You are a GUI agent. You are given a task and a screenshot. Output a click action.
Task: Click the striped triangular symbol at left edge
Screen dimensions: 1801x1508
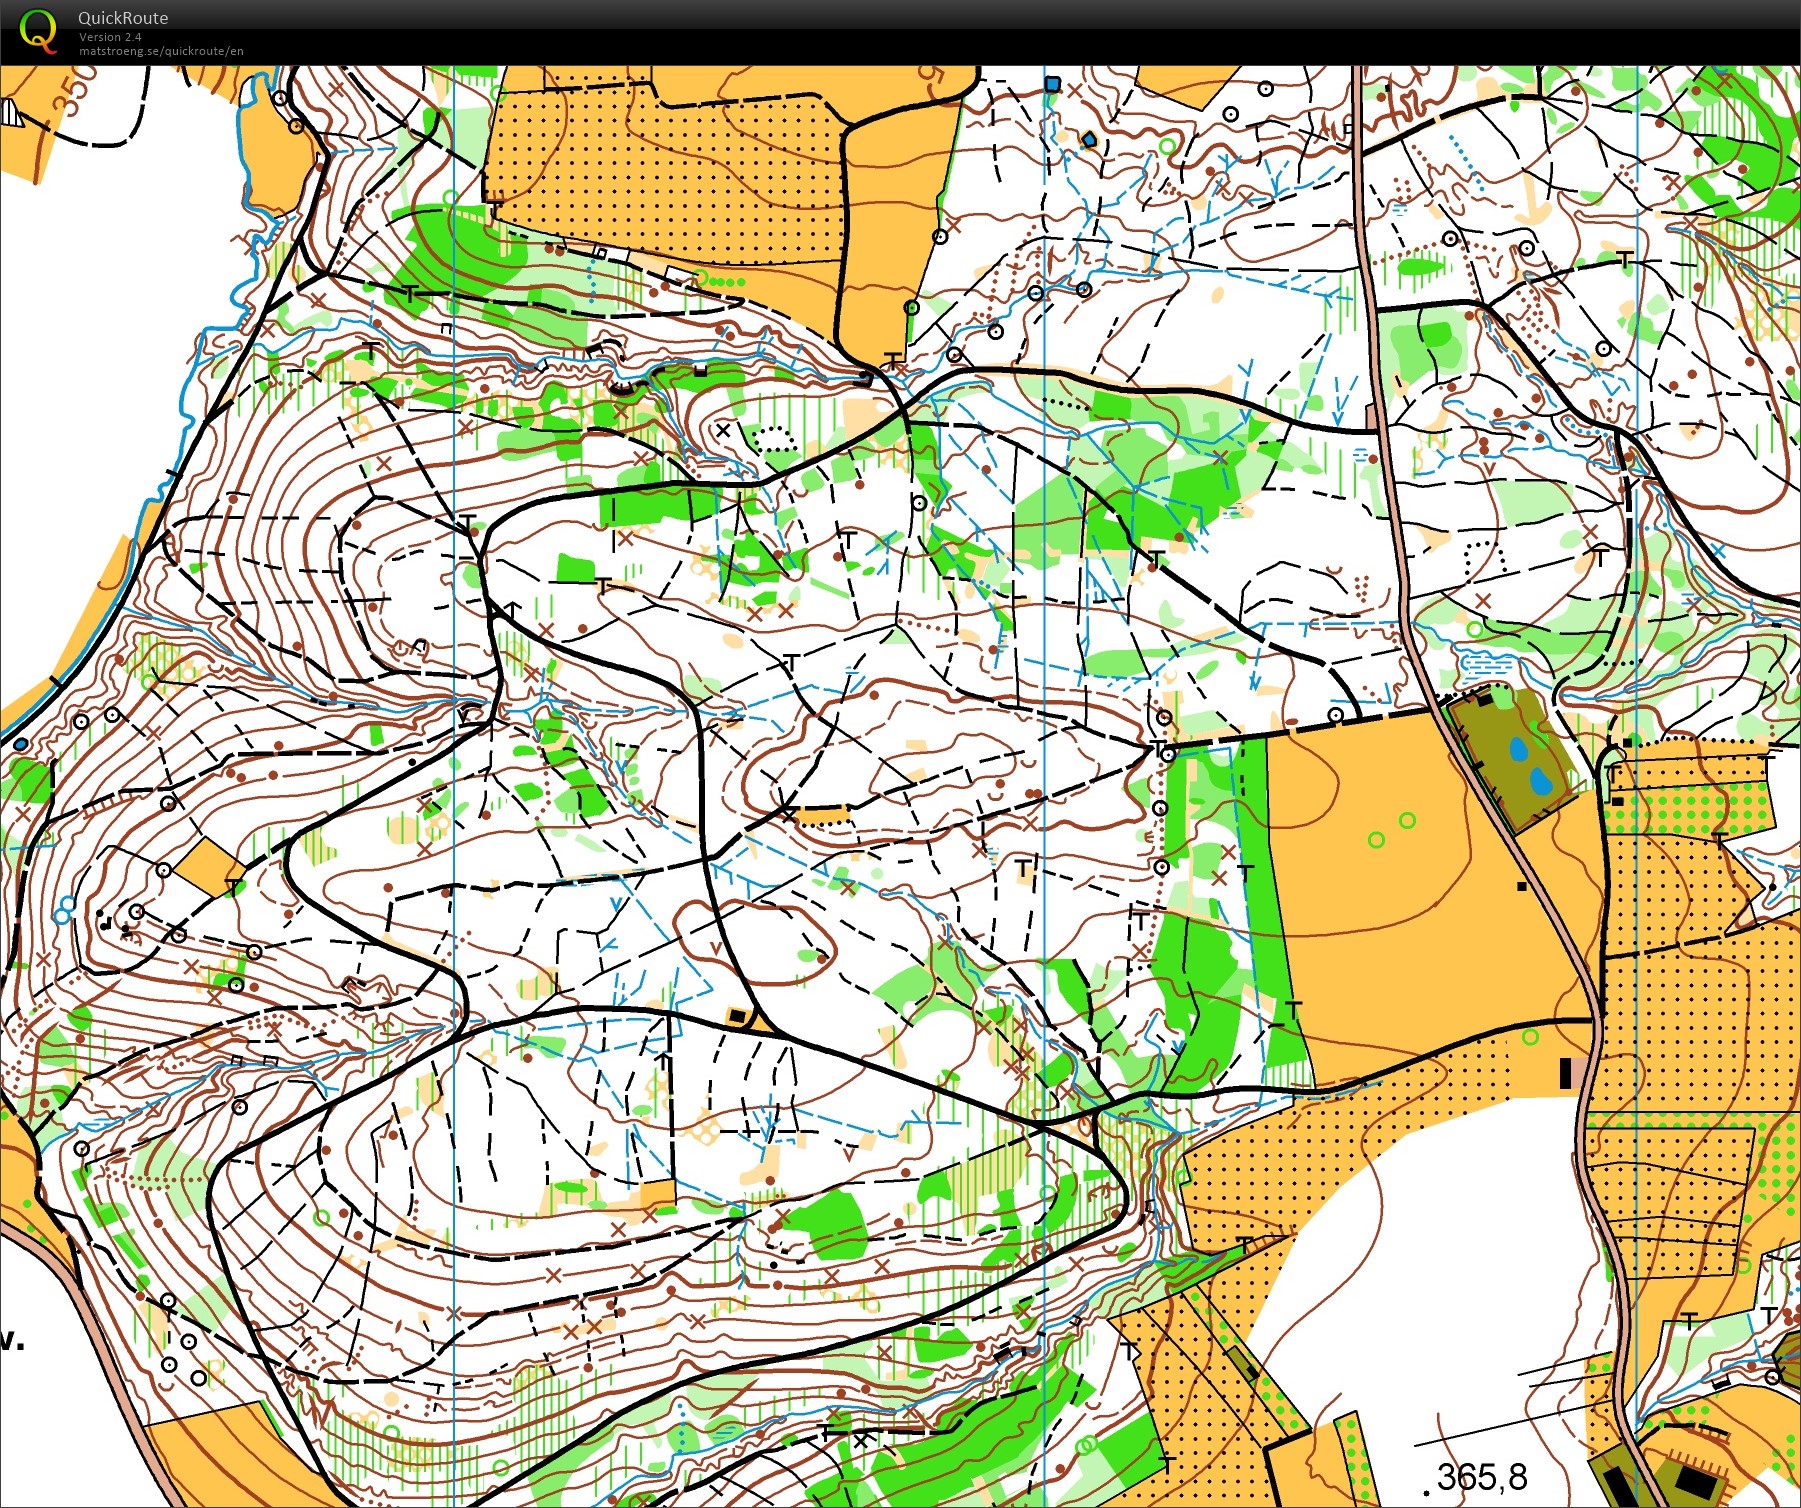(12, 112)
